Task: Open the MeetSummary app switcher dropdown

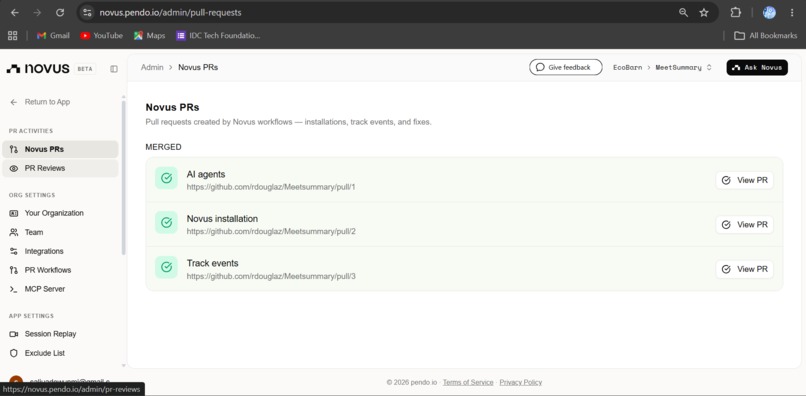Action: pos(683,67)
